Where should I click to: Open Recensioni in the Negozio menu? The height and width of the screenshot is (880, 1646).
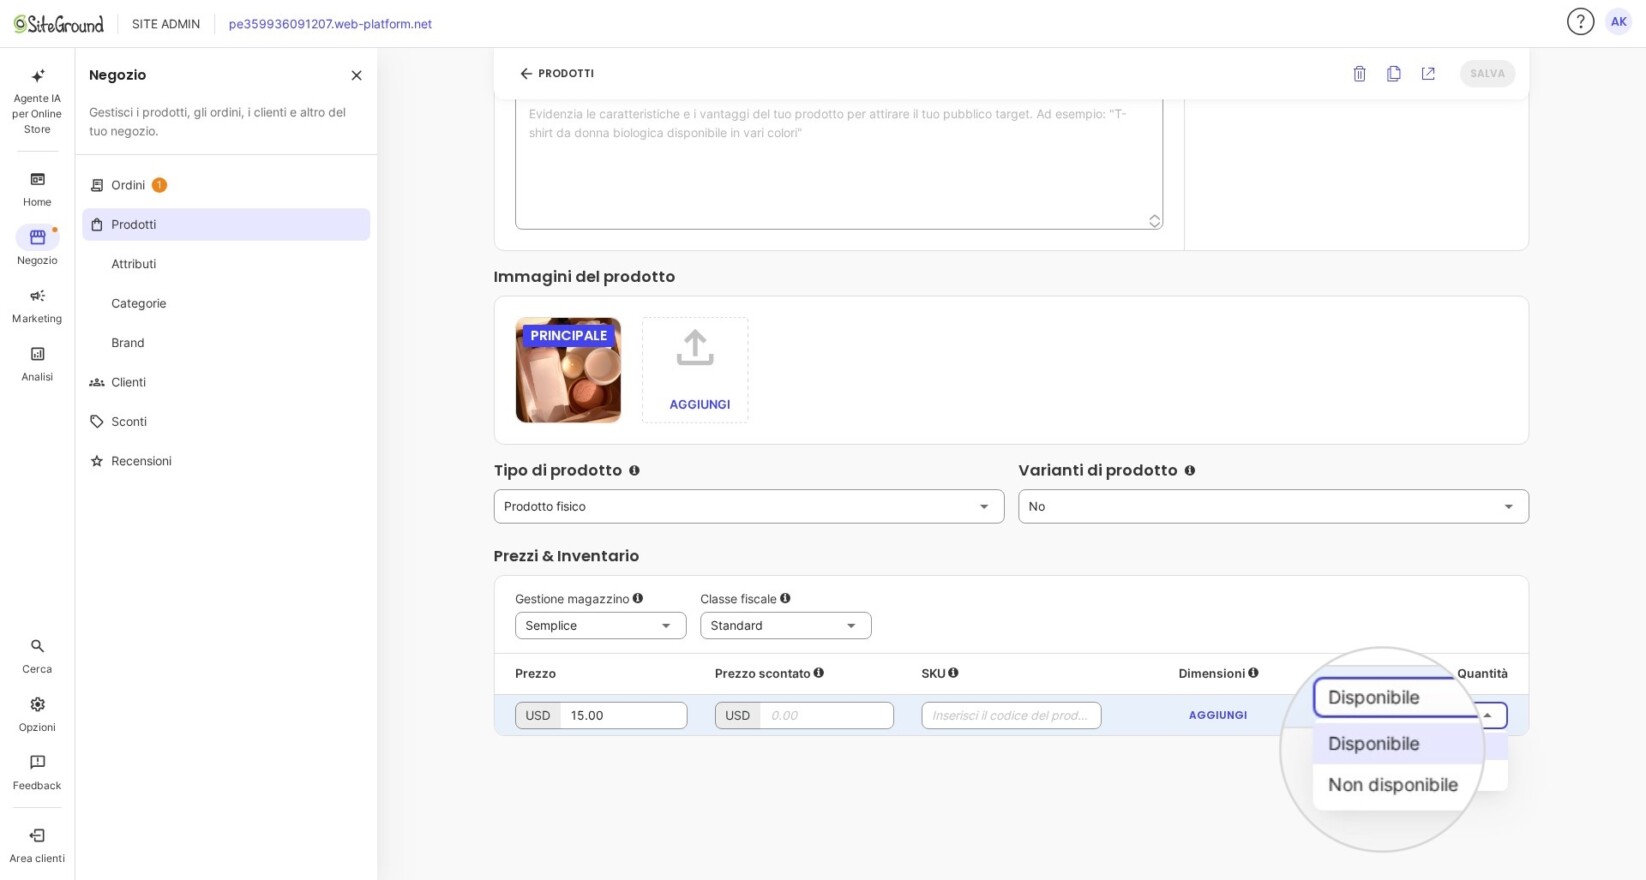(226, 461)
